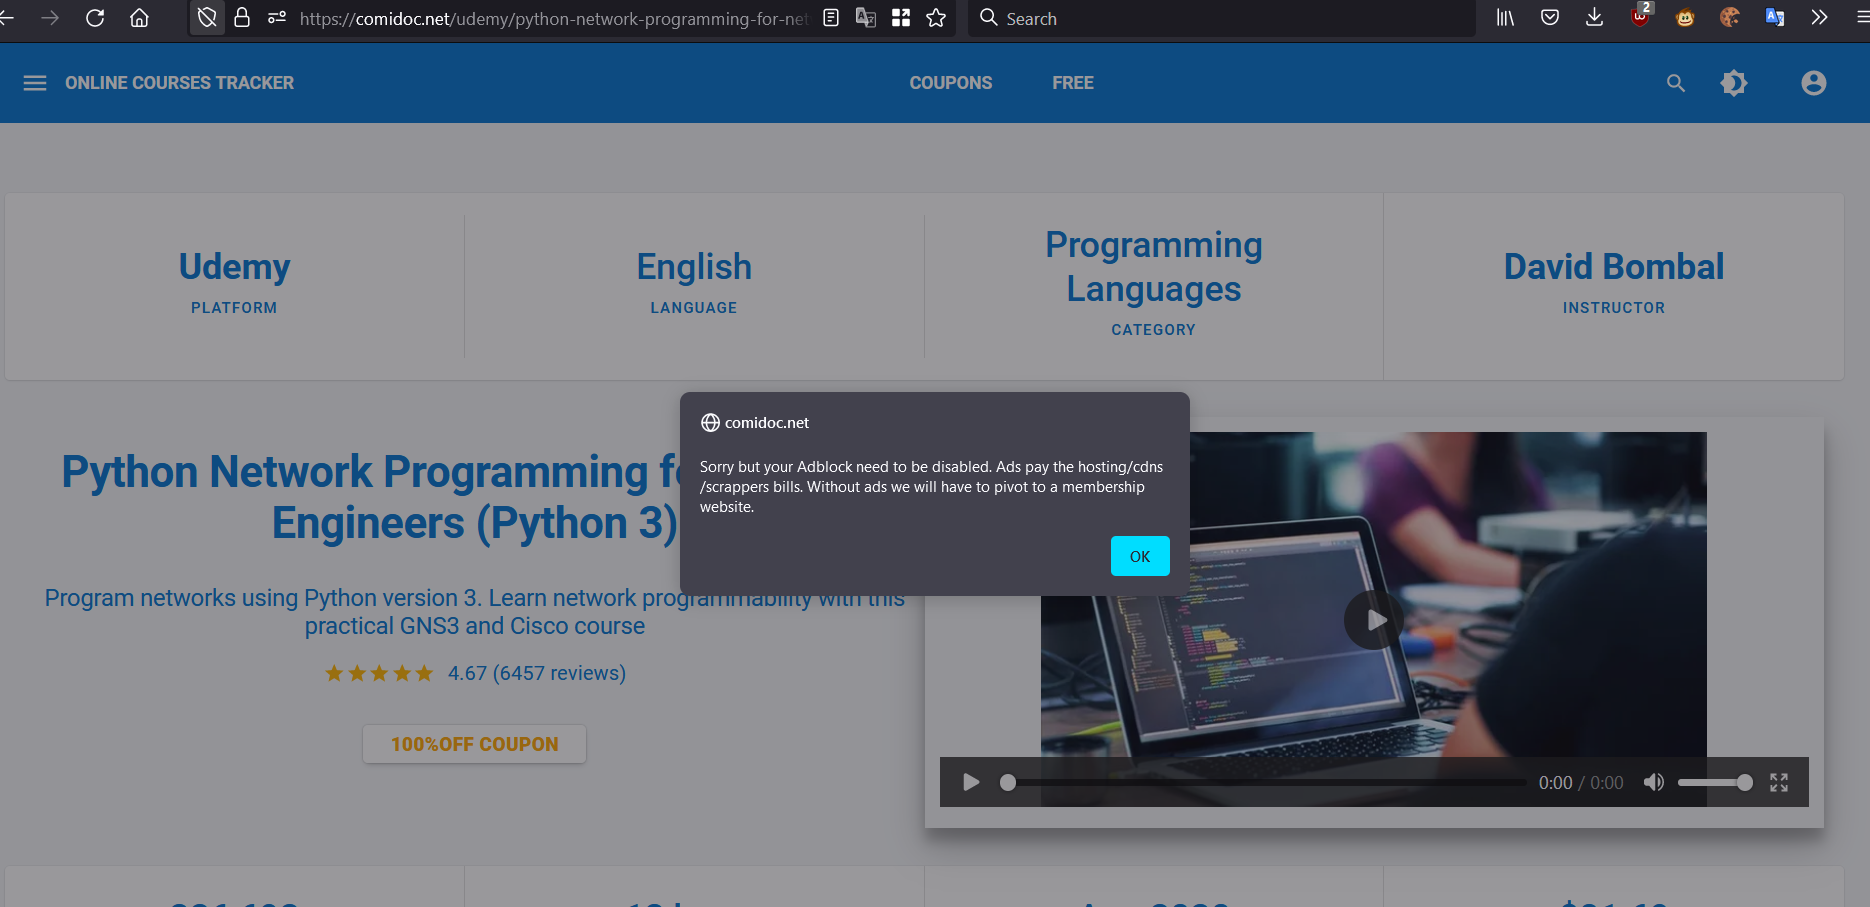Translate page icon in address bar
Viewport: 1870px width, 907px height.
(x=866, y=18)
